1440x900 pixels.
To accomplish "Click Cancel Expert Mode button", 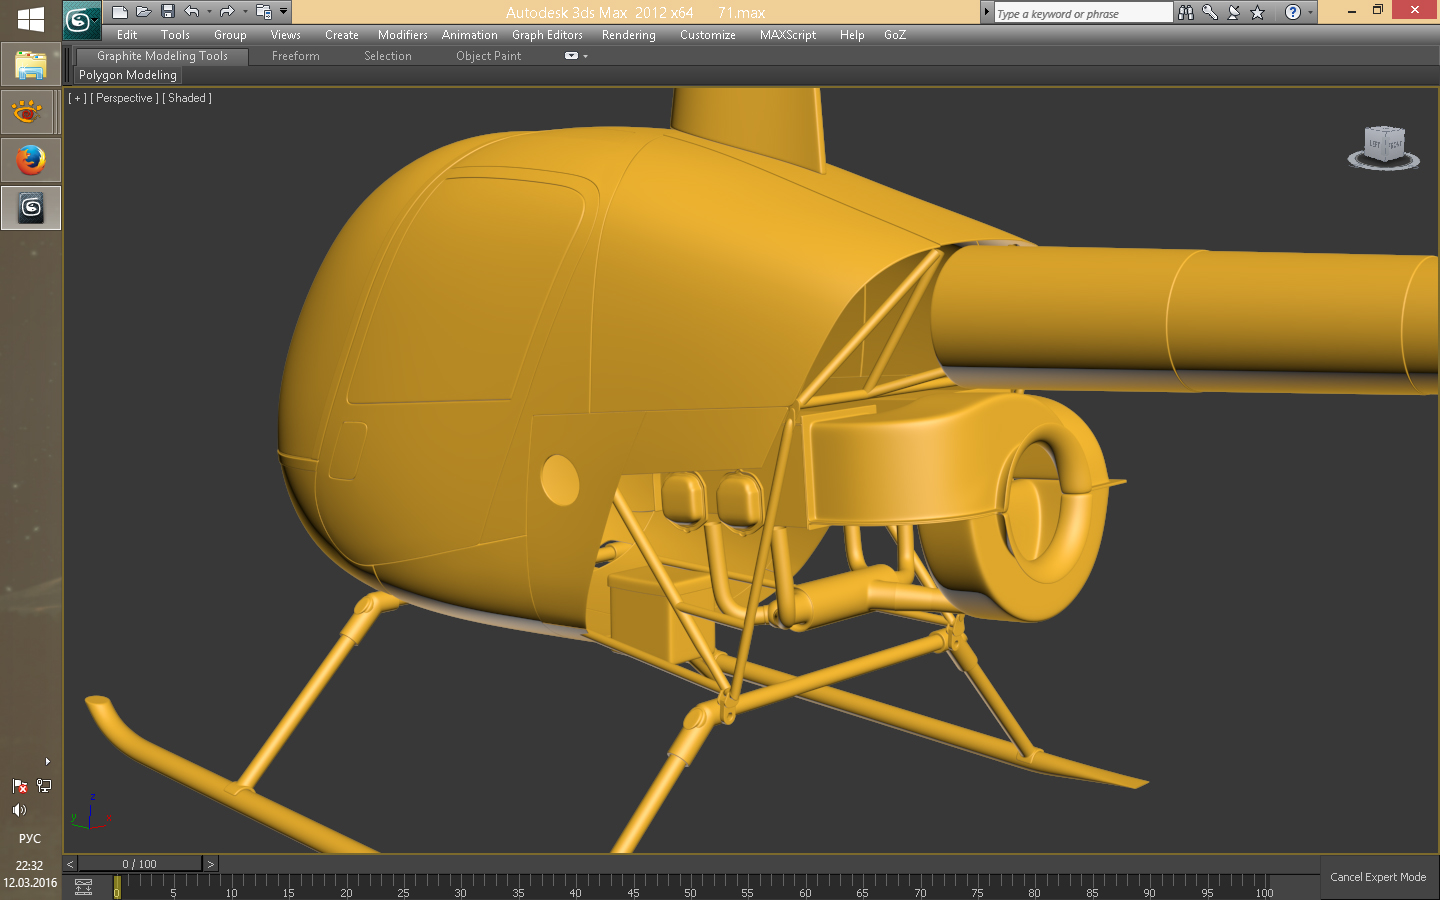I will click(1378, 877).
